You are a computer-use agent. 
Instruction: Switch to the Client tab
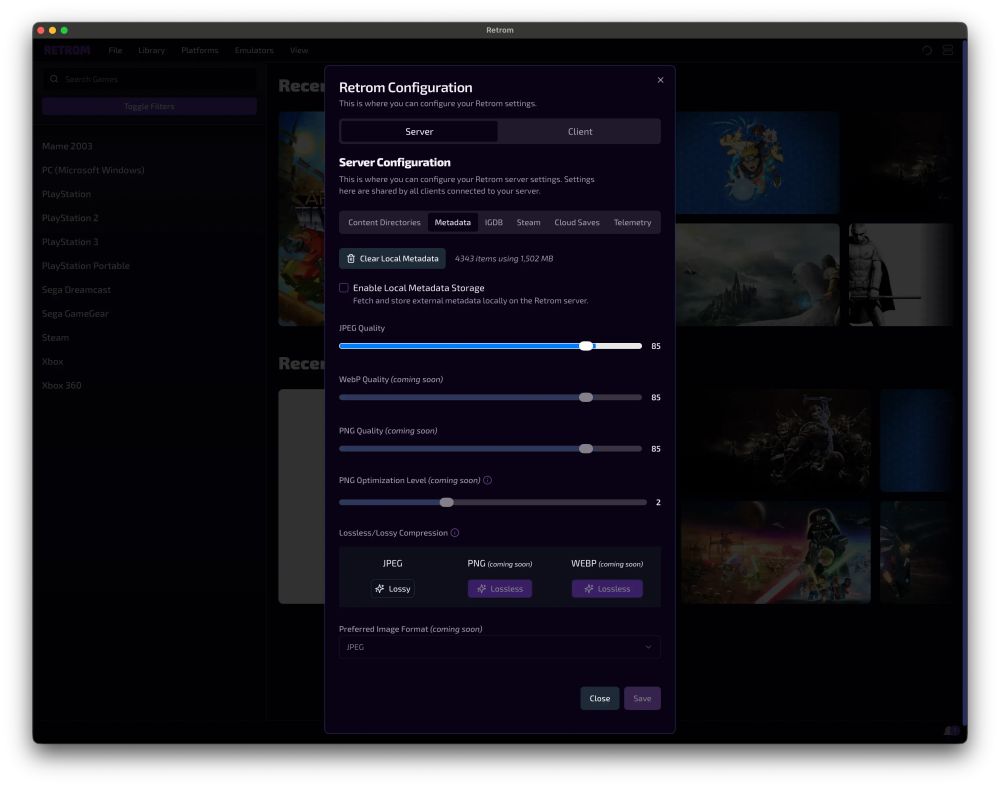click(580, 131)
